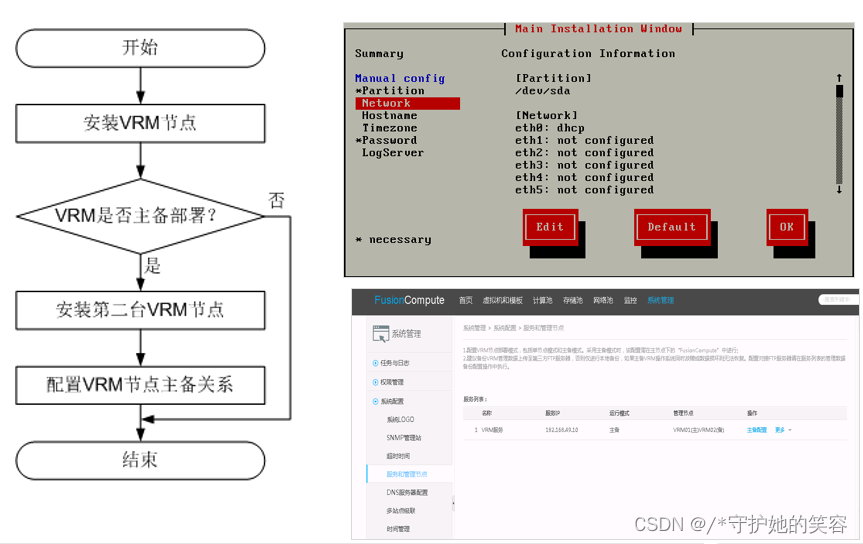
Task: Click the search keyword input field
Action: [838, 300]
